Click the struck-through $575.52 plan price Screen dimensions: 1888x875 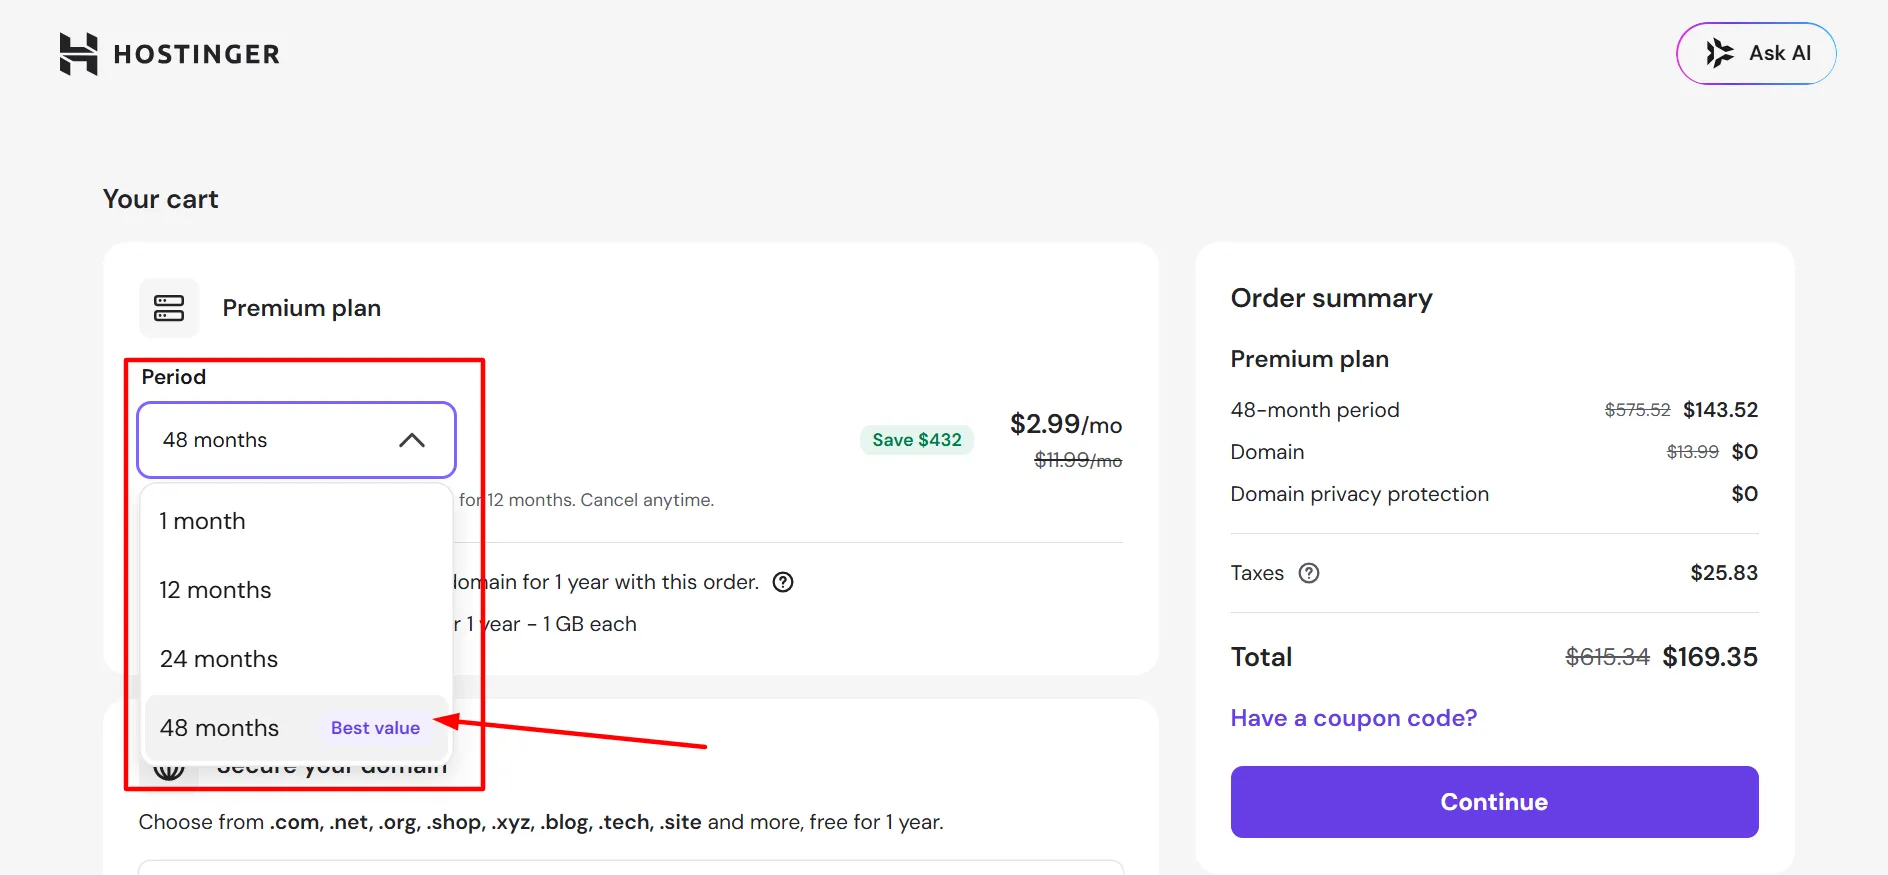(x=1637, y=410)
